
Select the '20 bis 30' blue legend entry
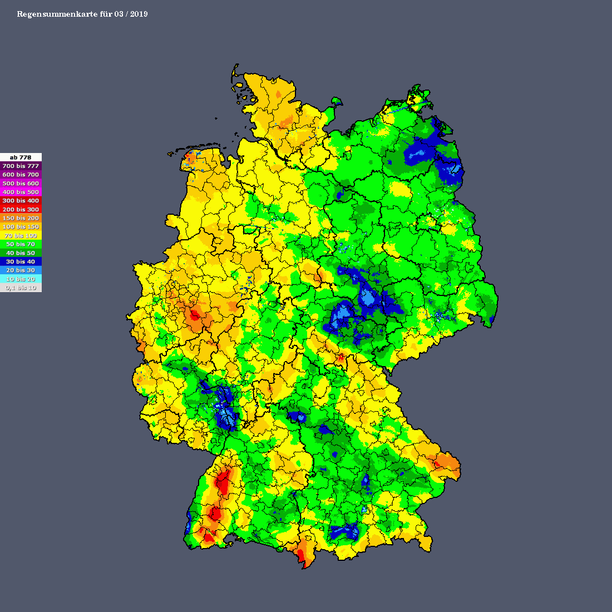(20, 270)
